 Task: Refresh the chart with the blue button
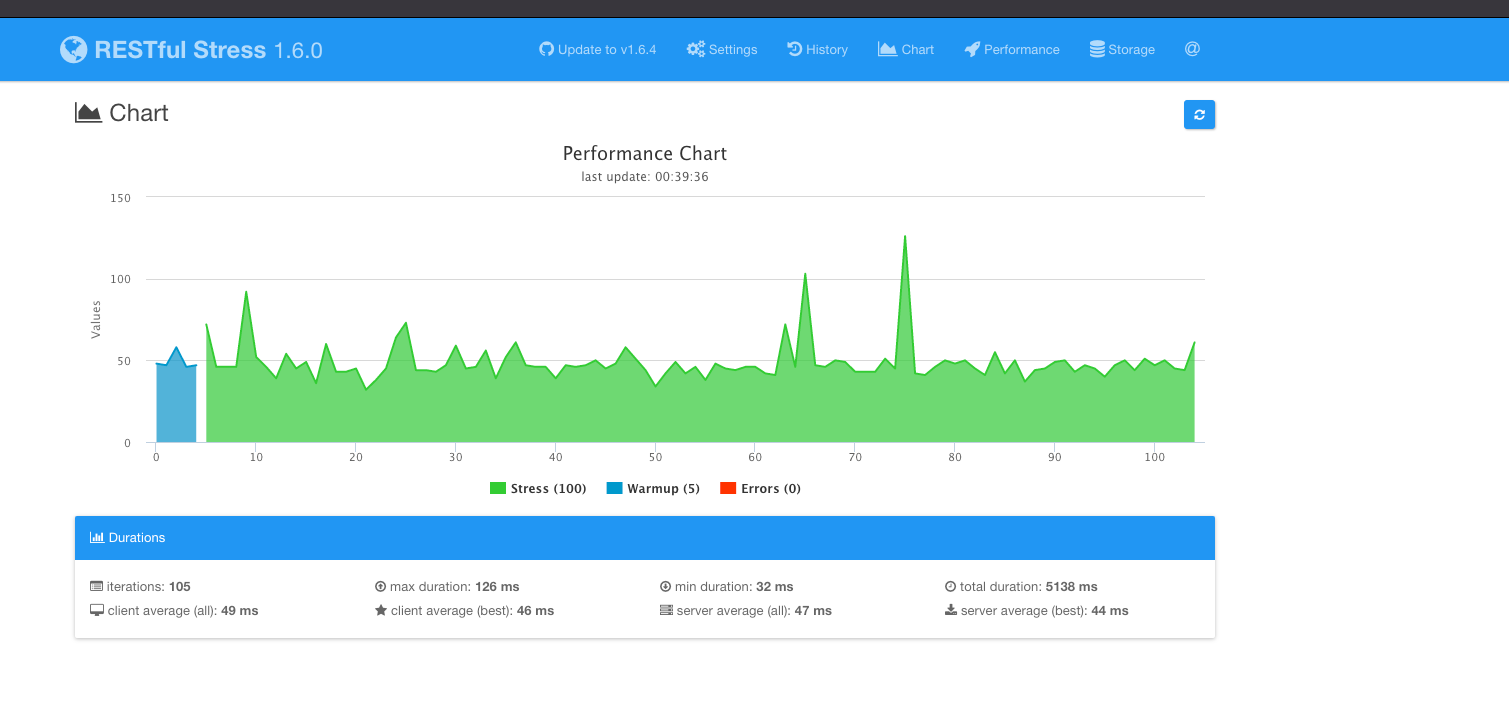[x=1199, y=115]
